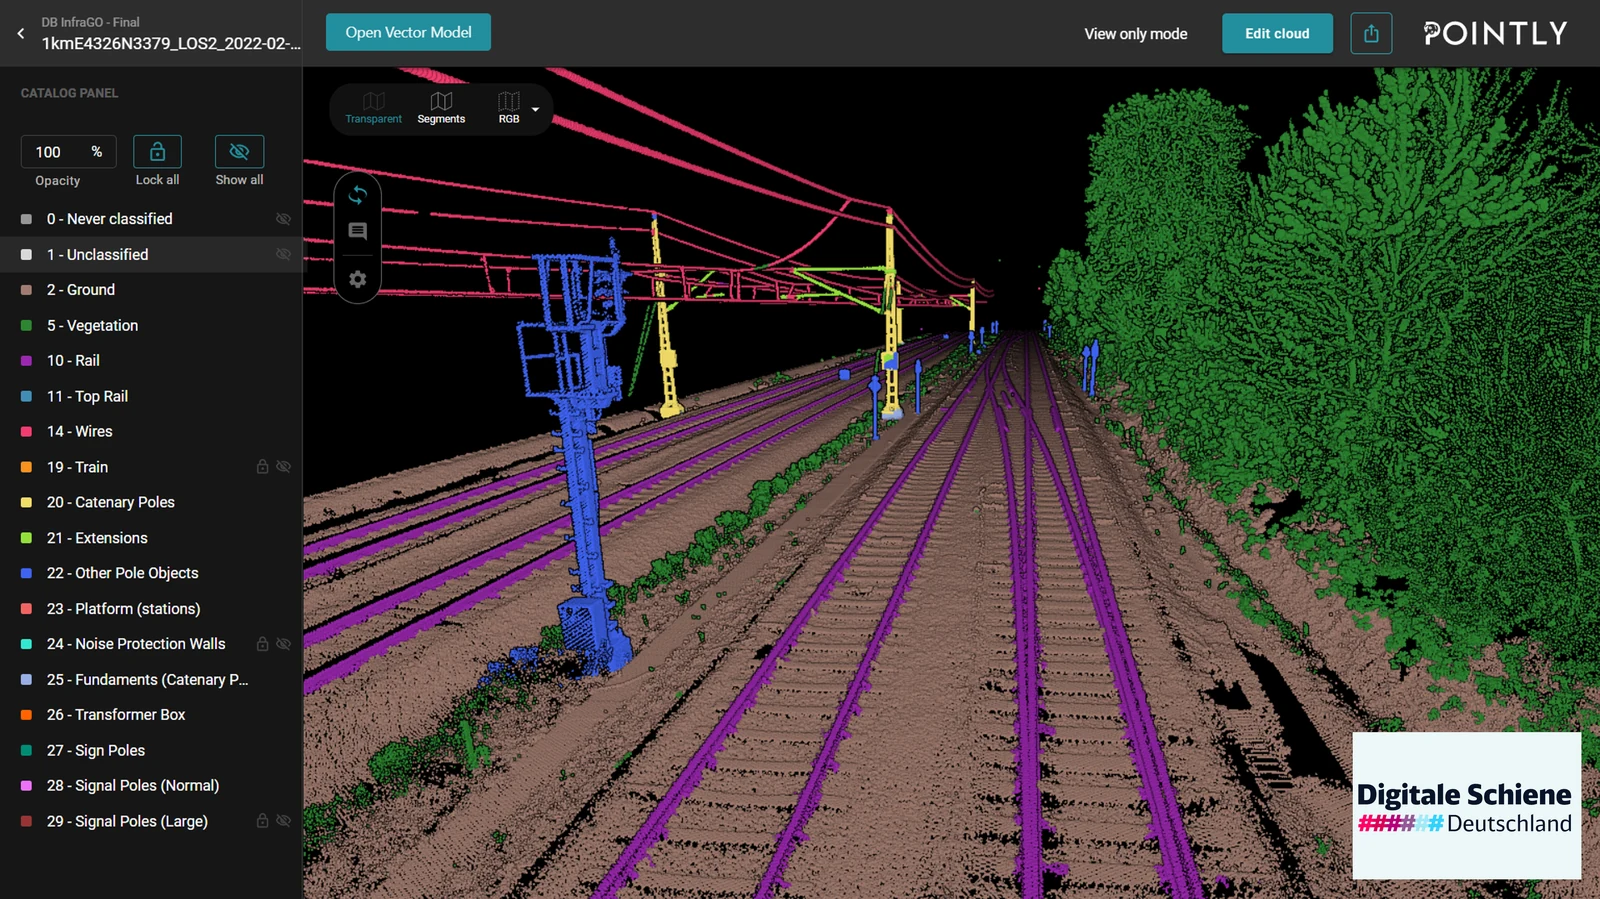Select the Segments view mode icon
Screen dimensions: 1600x899
click(441, 101)
